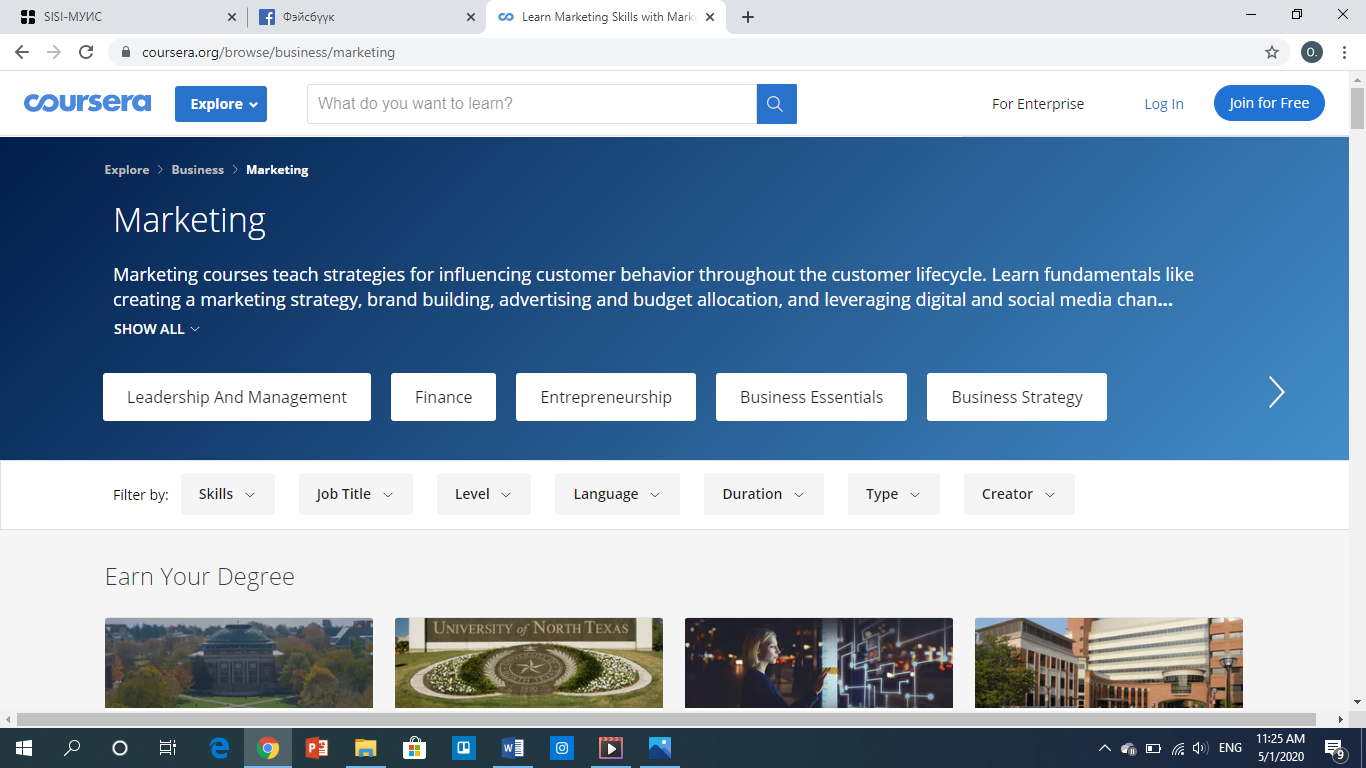
Task: Launch PowerPoint from the taskbar
Action: tap(317, 748)
